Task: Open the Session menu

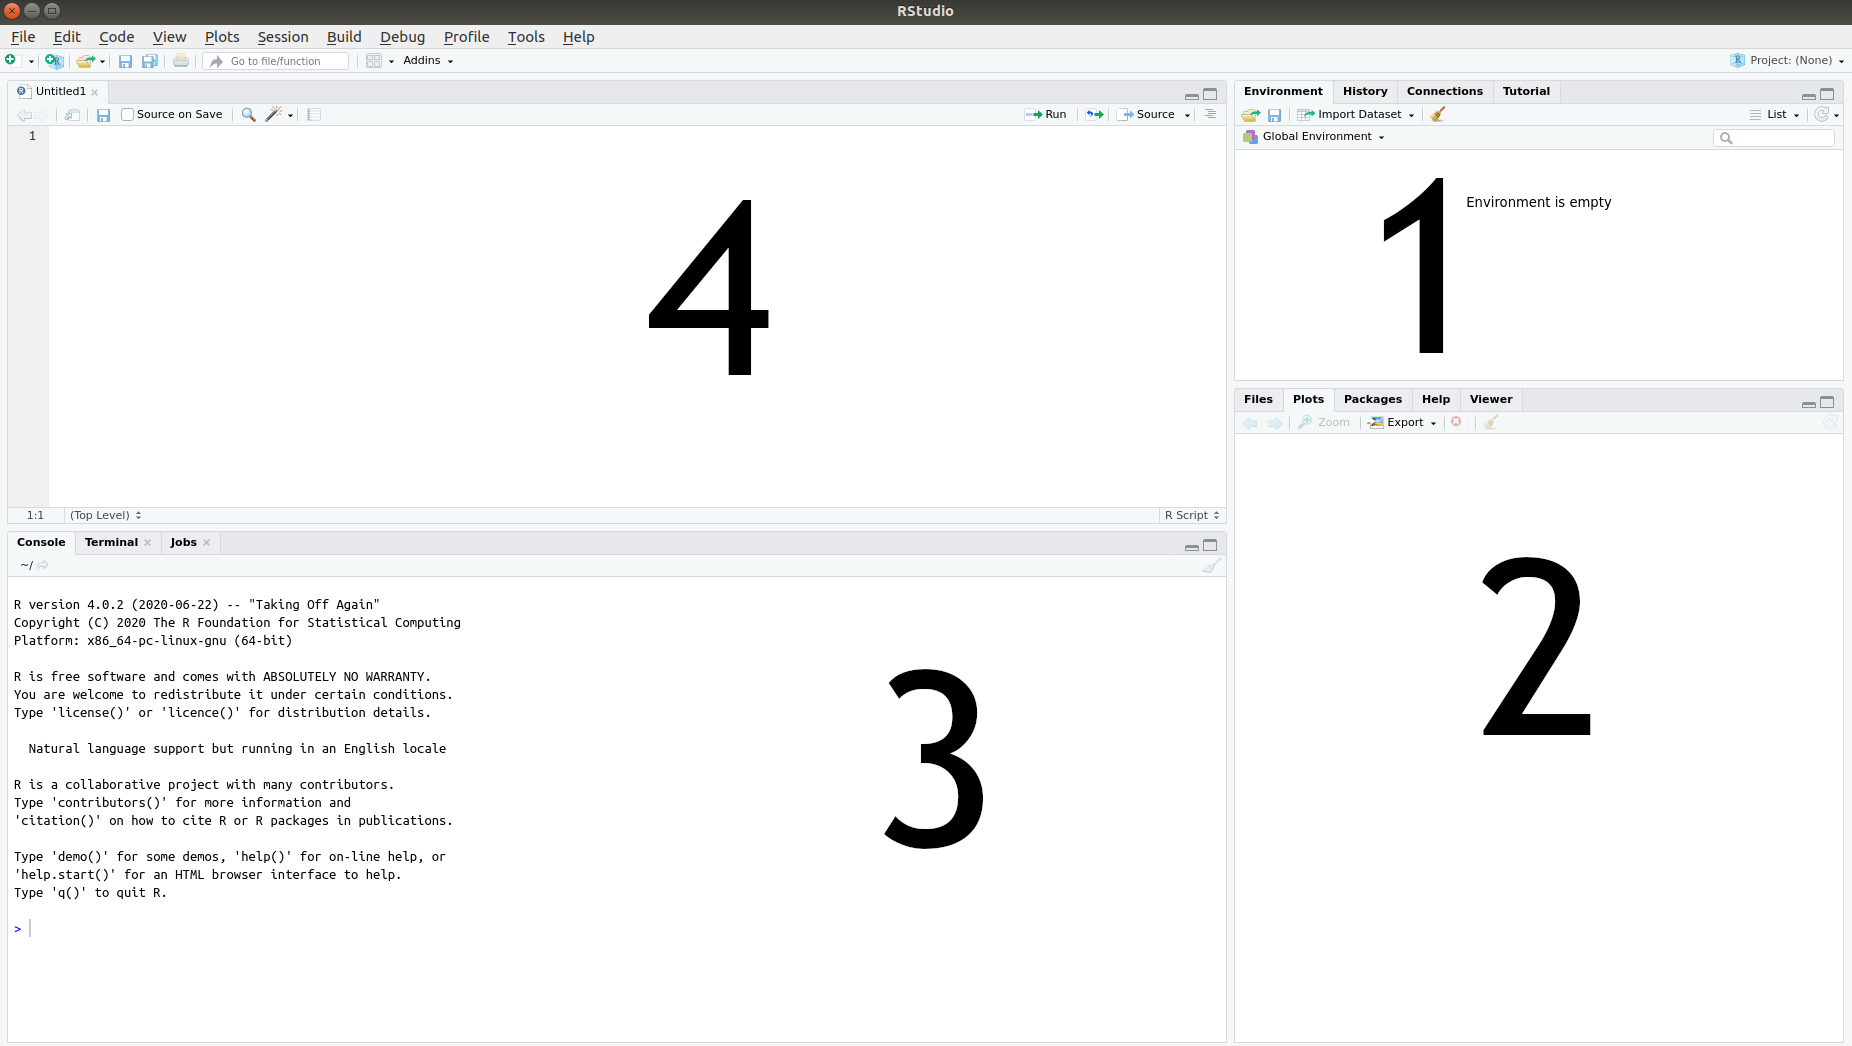Action: click(x=283, y=37)
